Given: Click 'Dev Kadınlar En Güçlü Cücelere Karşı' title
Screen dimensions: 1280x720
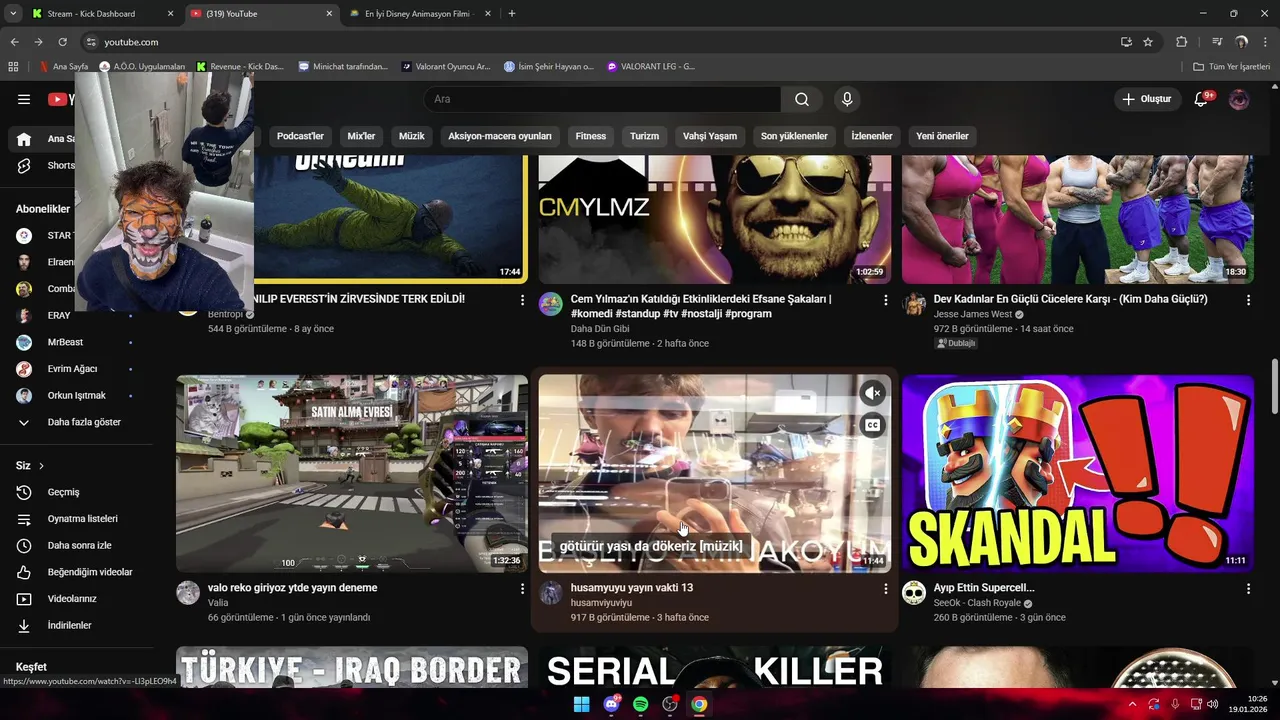Looking at the screenshot, I should click(1070, 299).
